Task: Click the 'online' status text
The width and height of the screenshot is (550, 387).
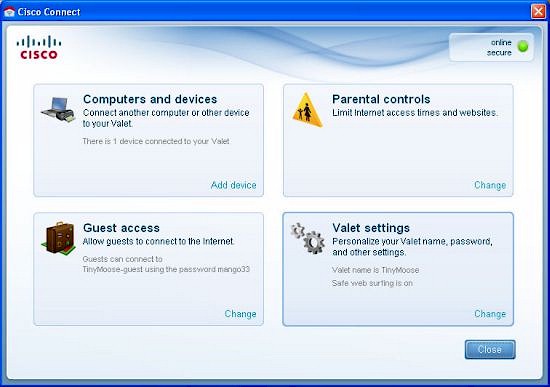Action: 501,42
